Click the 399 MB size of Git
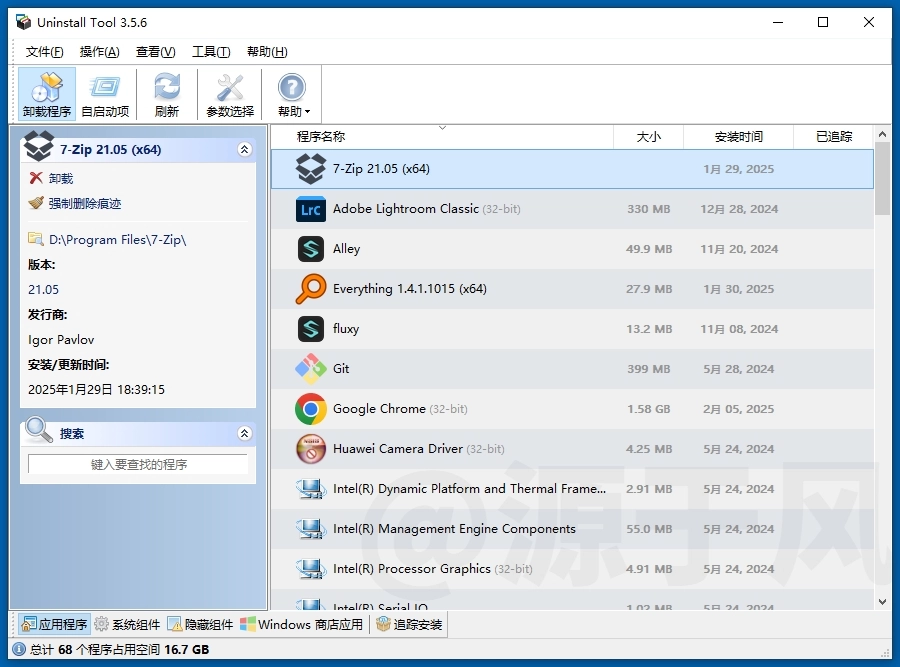Image resolution: width=900 pixels, height=667 pixels. click(649, 369)
